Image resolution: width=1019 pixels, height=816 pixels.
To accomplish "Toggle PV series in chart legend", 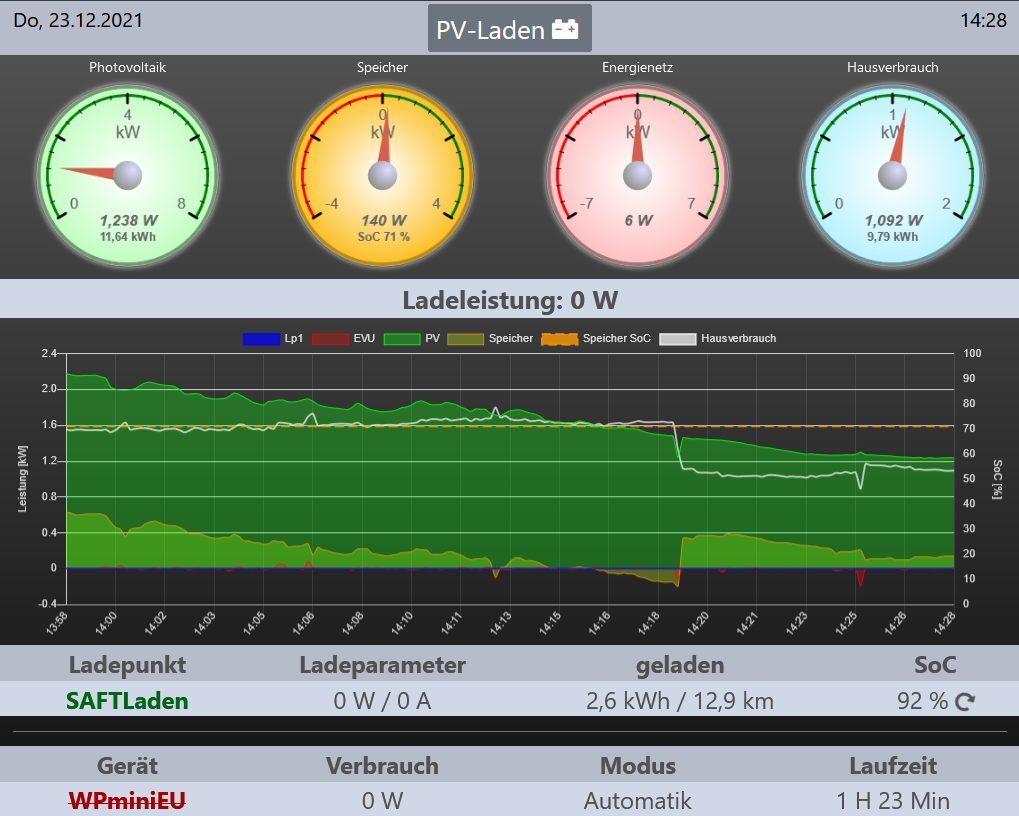I will 412,338.
